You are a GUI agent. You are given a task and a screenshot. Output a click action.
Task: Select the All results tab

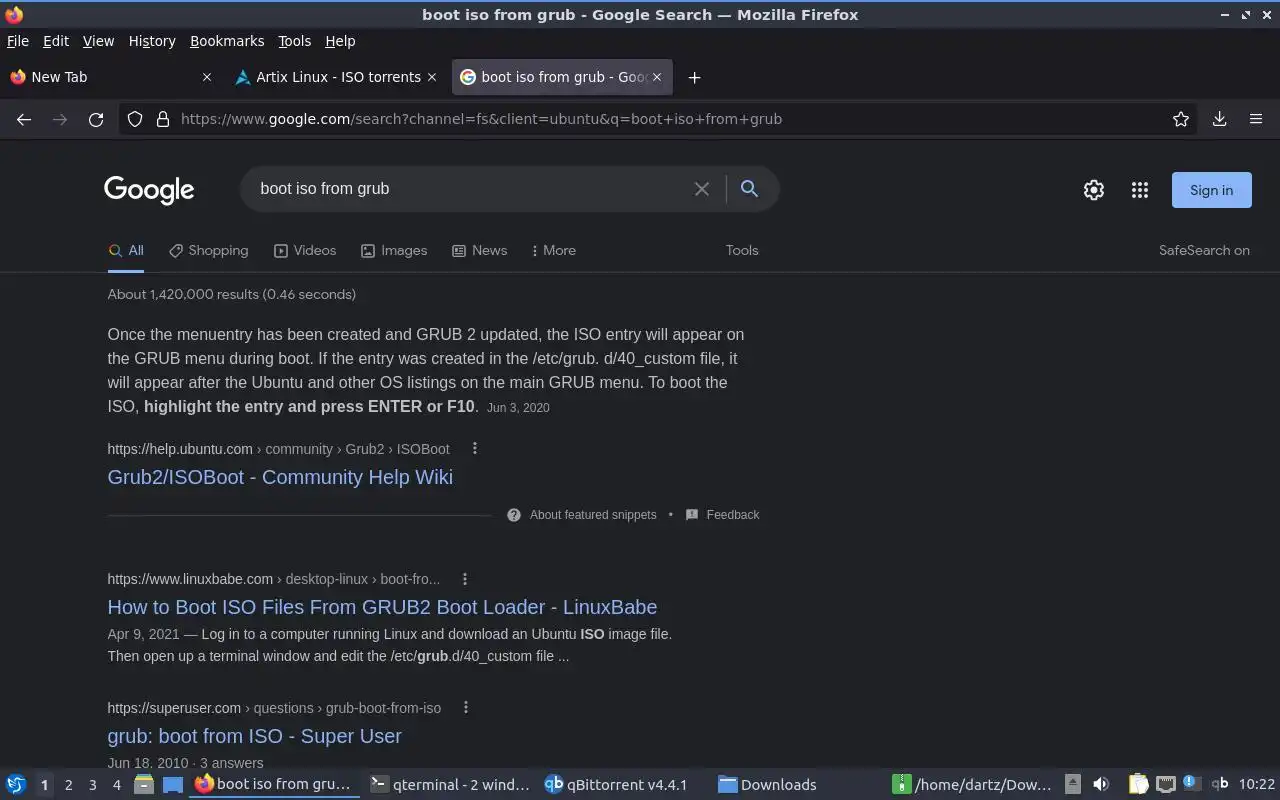126,251
